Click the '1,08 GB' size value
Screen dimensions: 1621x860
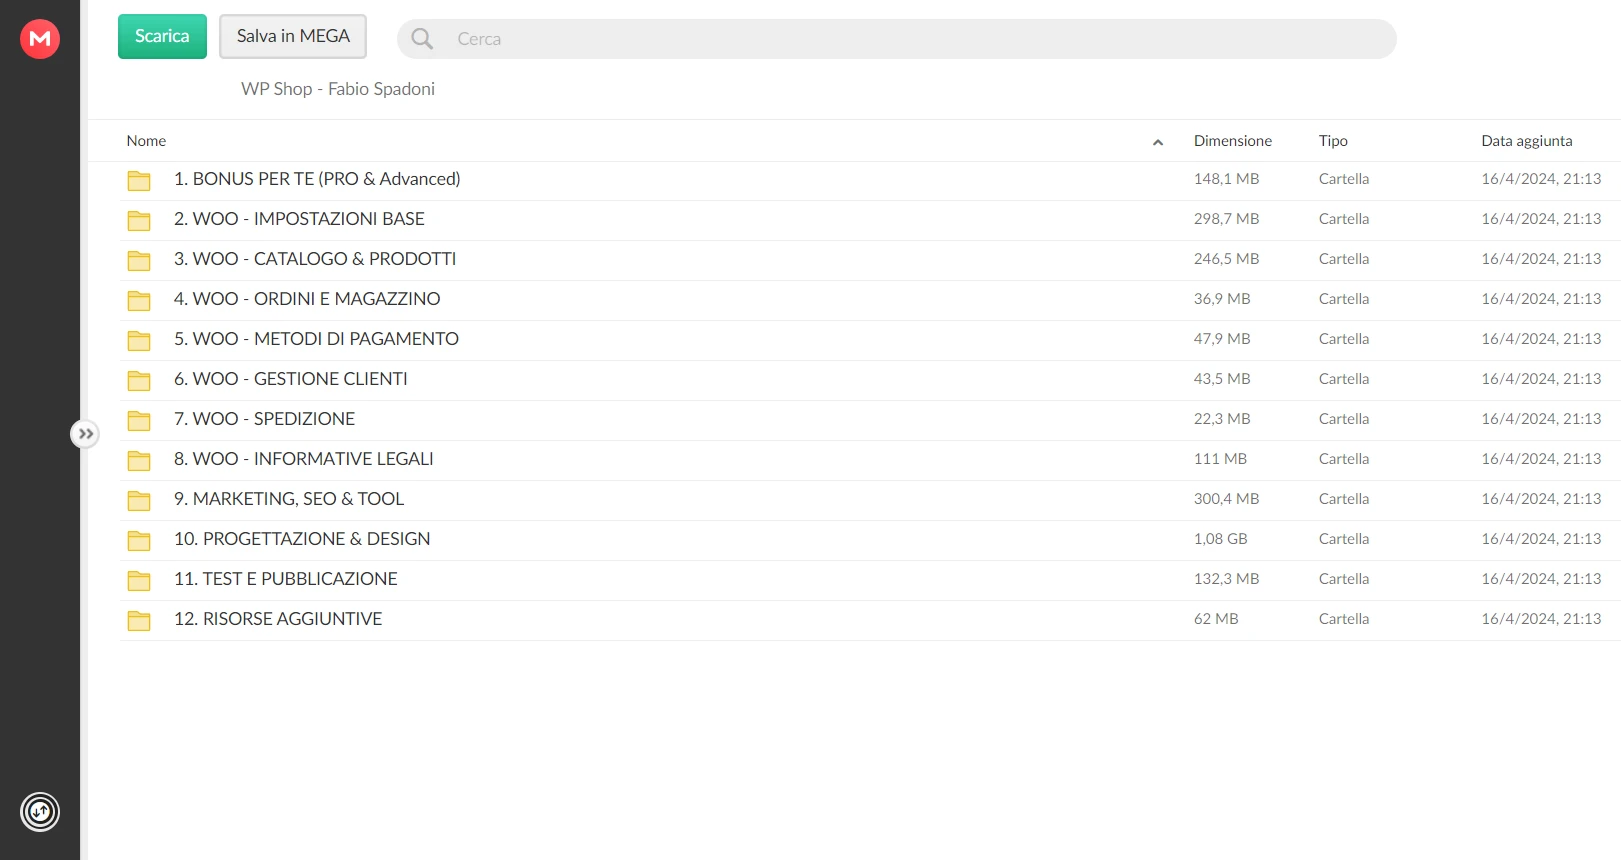click(1220, 539)
